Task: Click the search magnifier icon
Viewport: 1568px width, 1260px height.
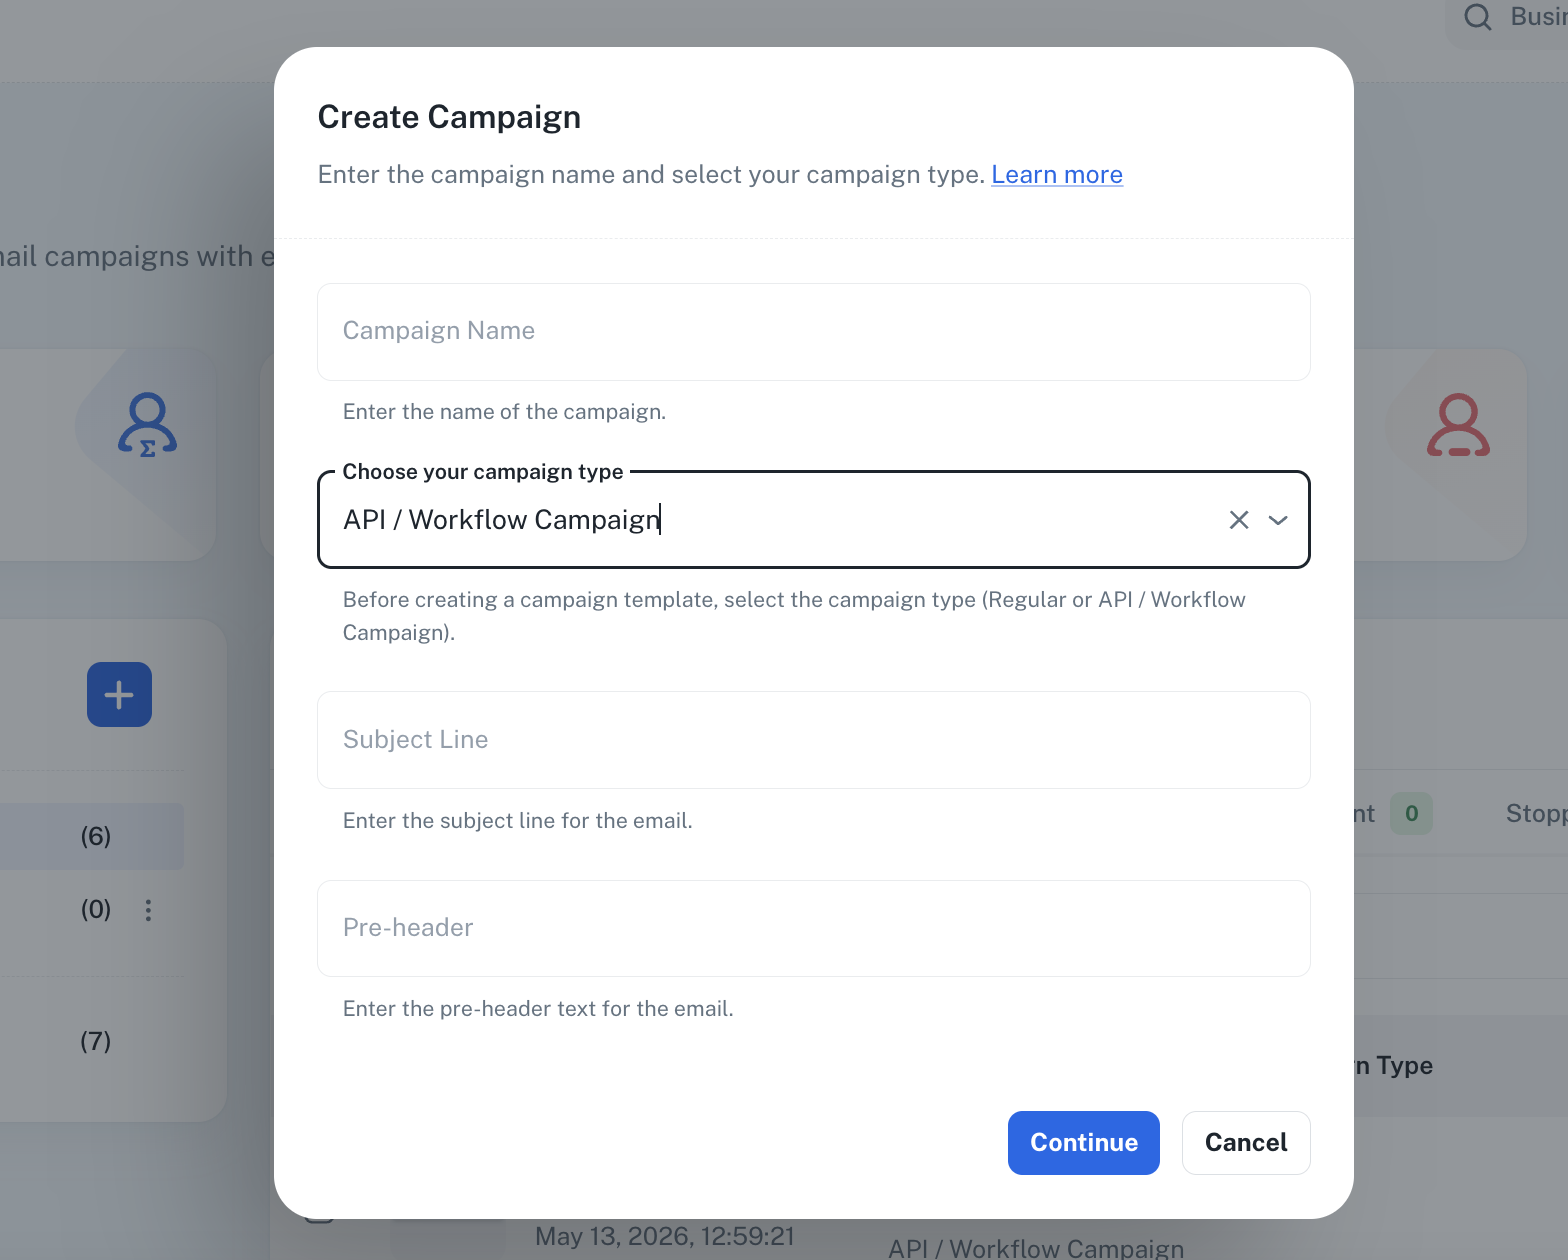Action: (1477, 17)
